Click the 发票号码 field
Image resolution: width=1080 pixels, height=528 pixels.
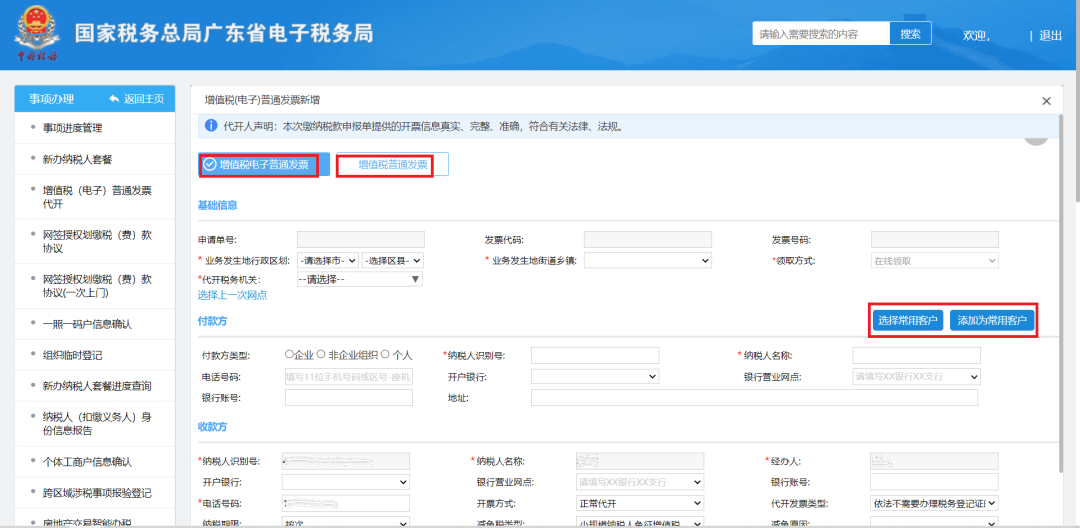click(935, 240)
